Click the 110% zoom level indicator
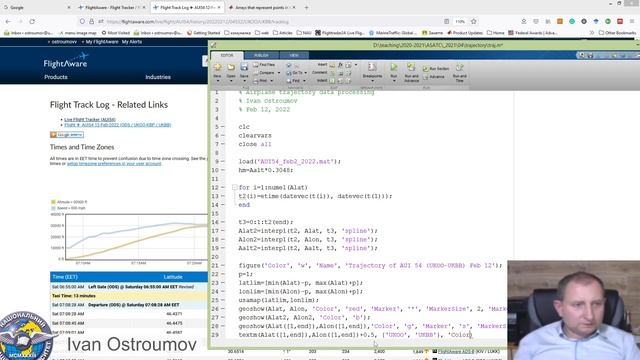This screenshot has width=640, height=360. click(460, 21)
